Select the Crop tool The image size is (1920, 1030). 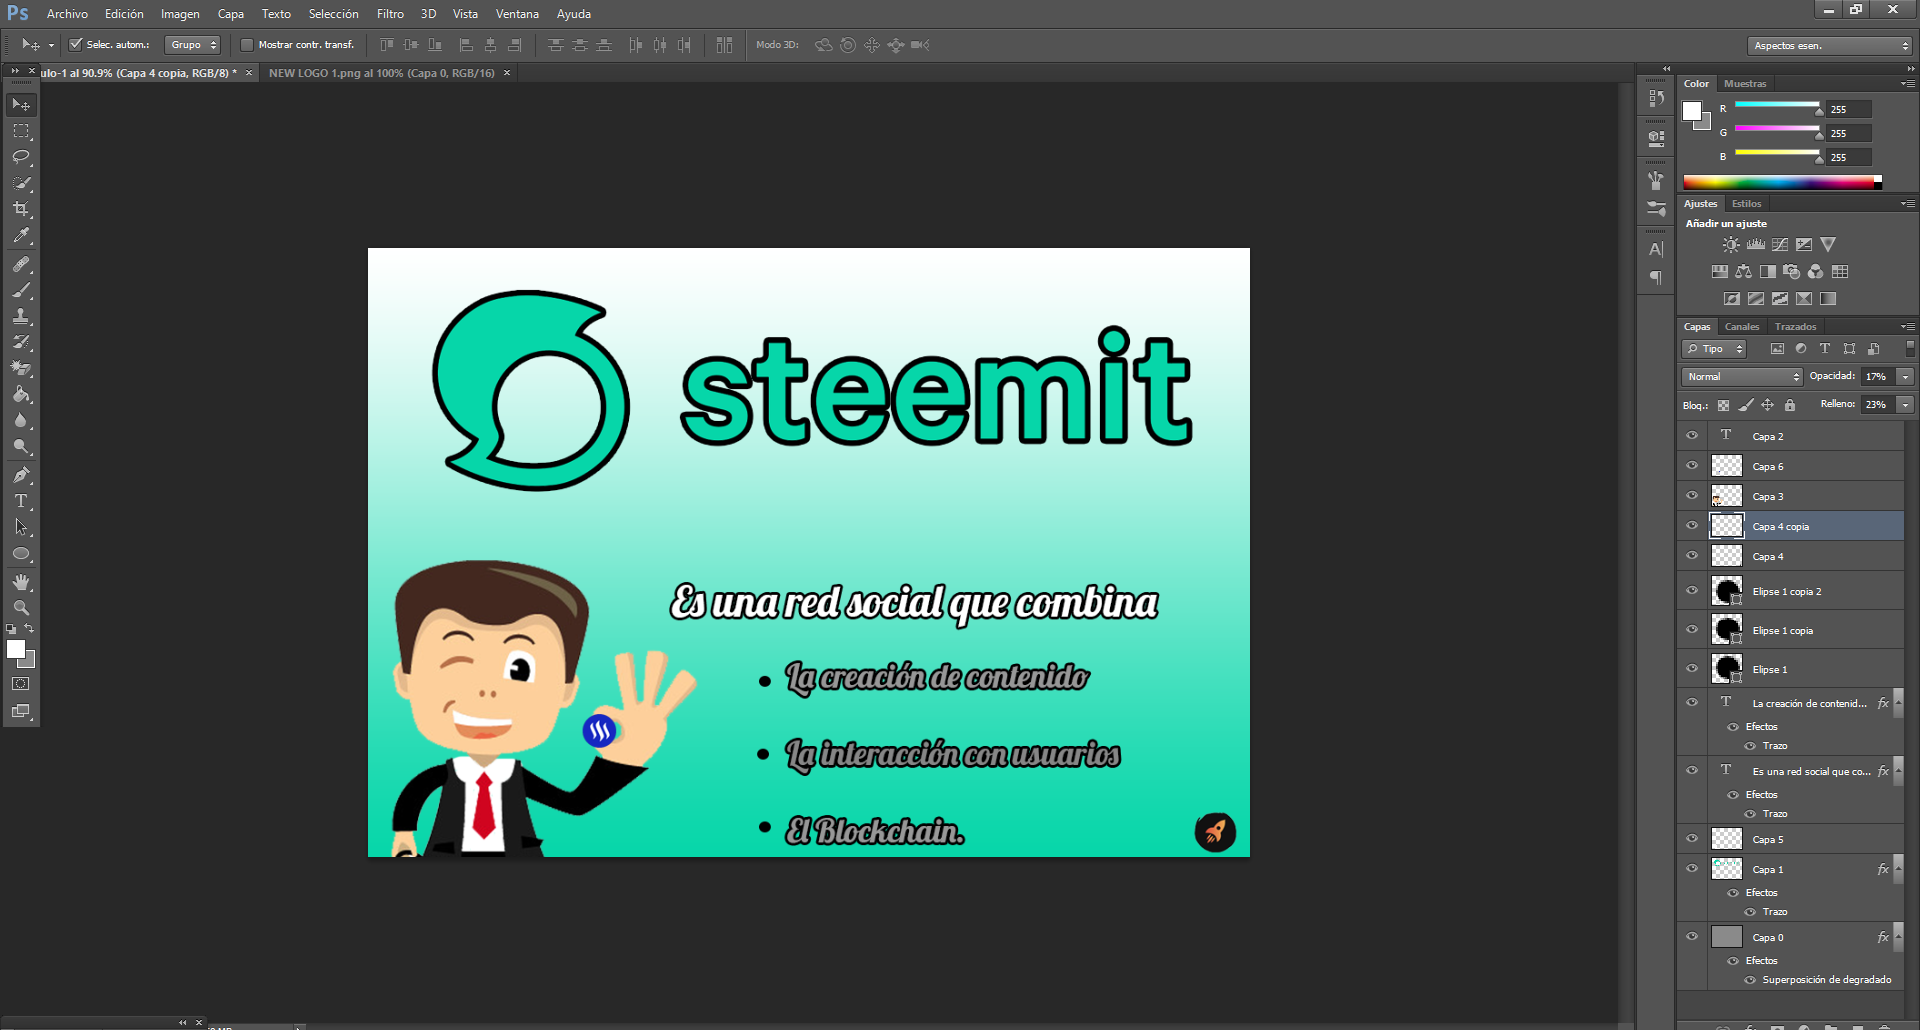tap(21, 209)
